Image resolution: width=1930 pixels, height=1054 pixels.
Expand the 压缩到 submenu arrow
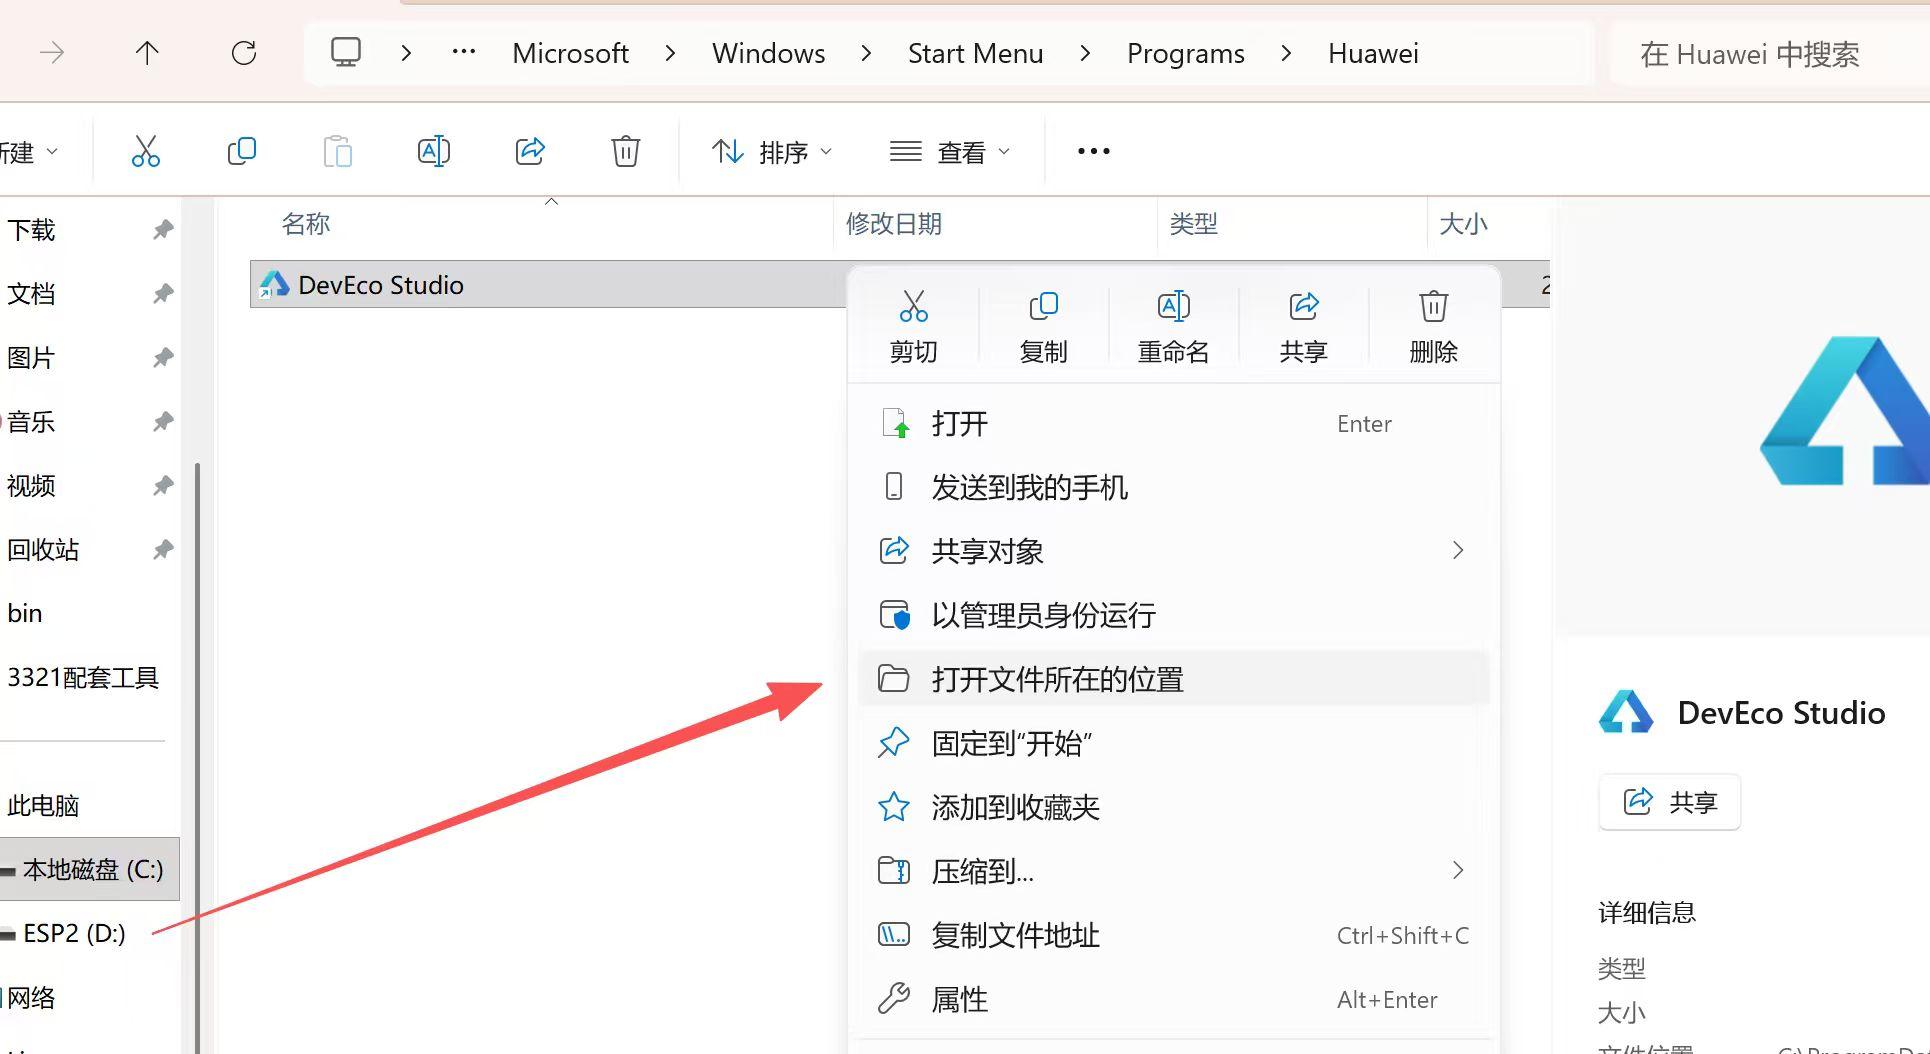1458,871
